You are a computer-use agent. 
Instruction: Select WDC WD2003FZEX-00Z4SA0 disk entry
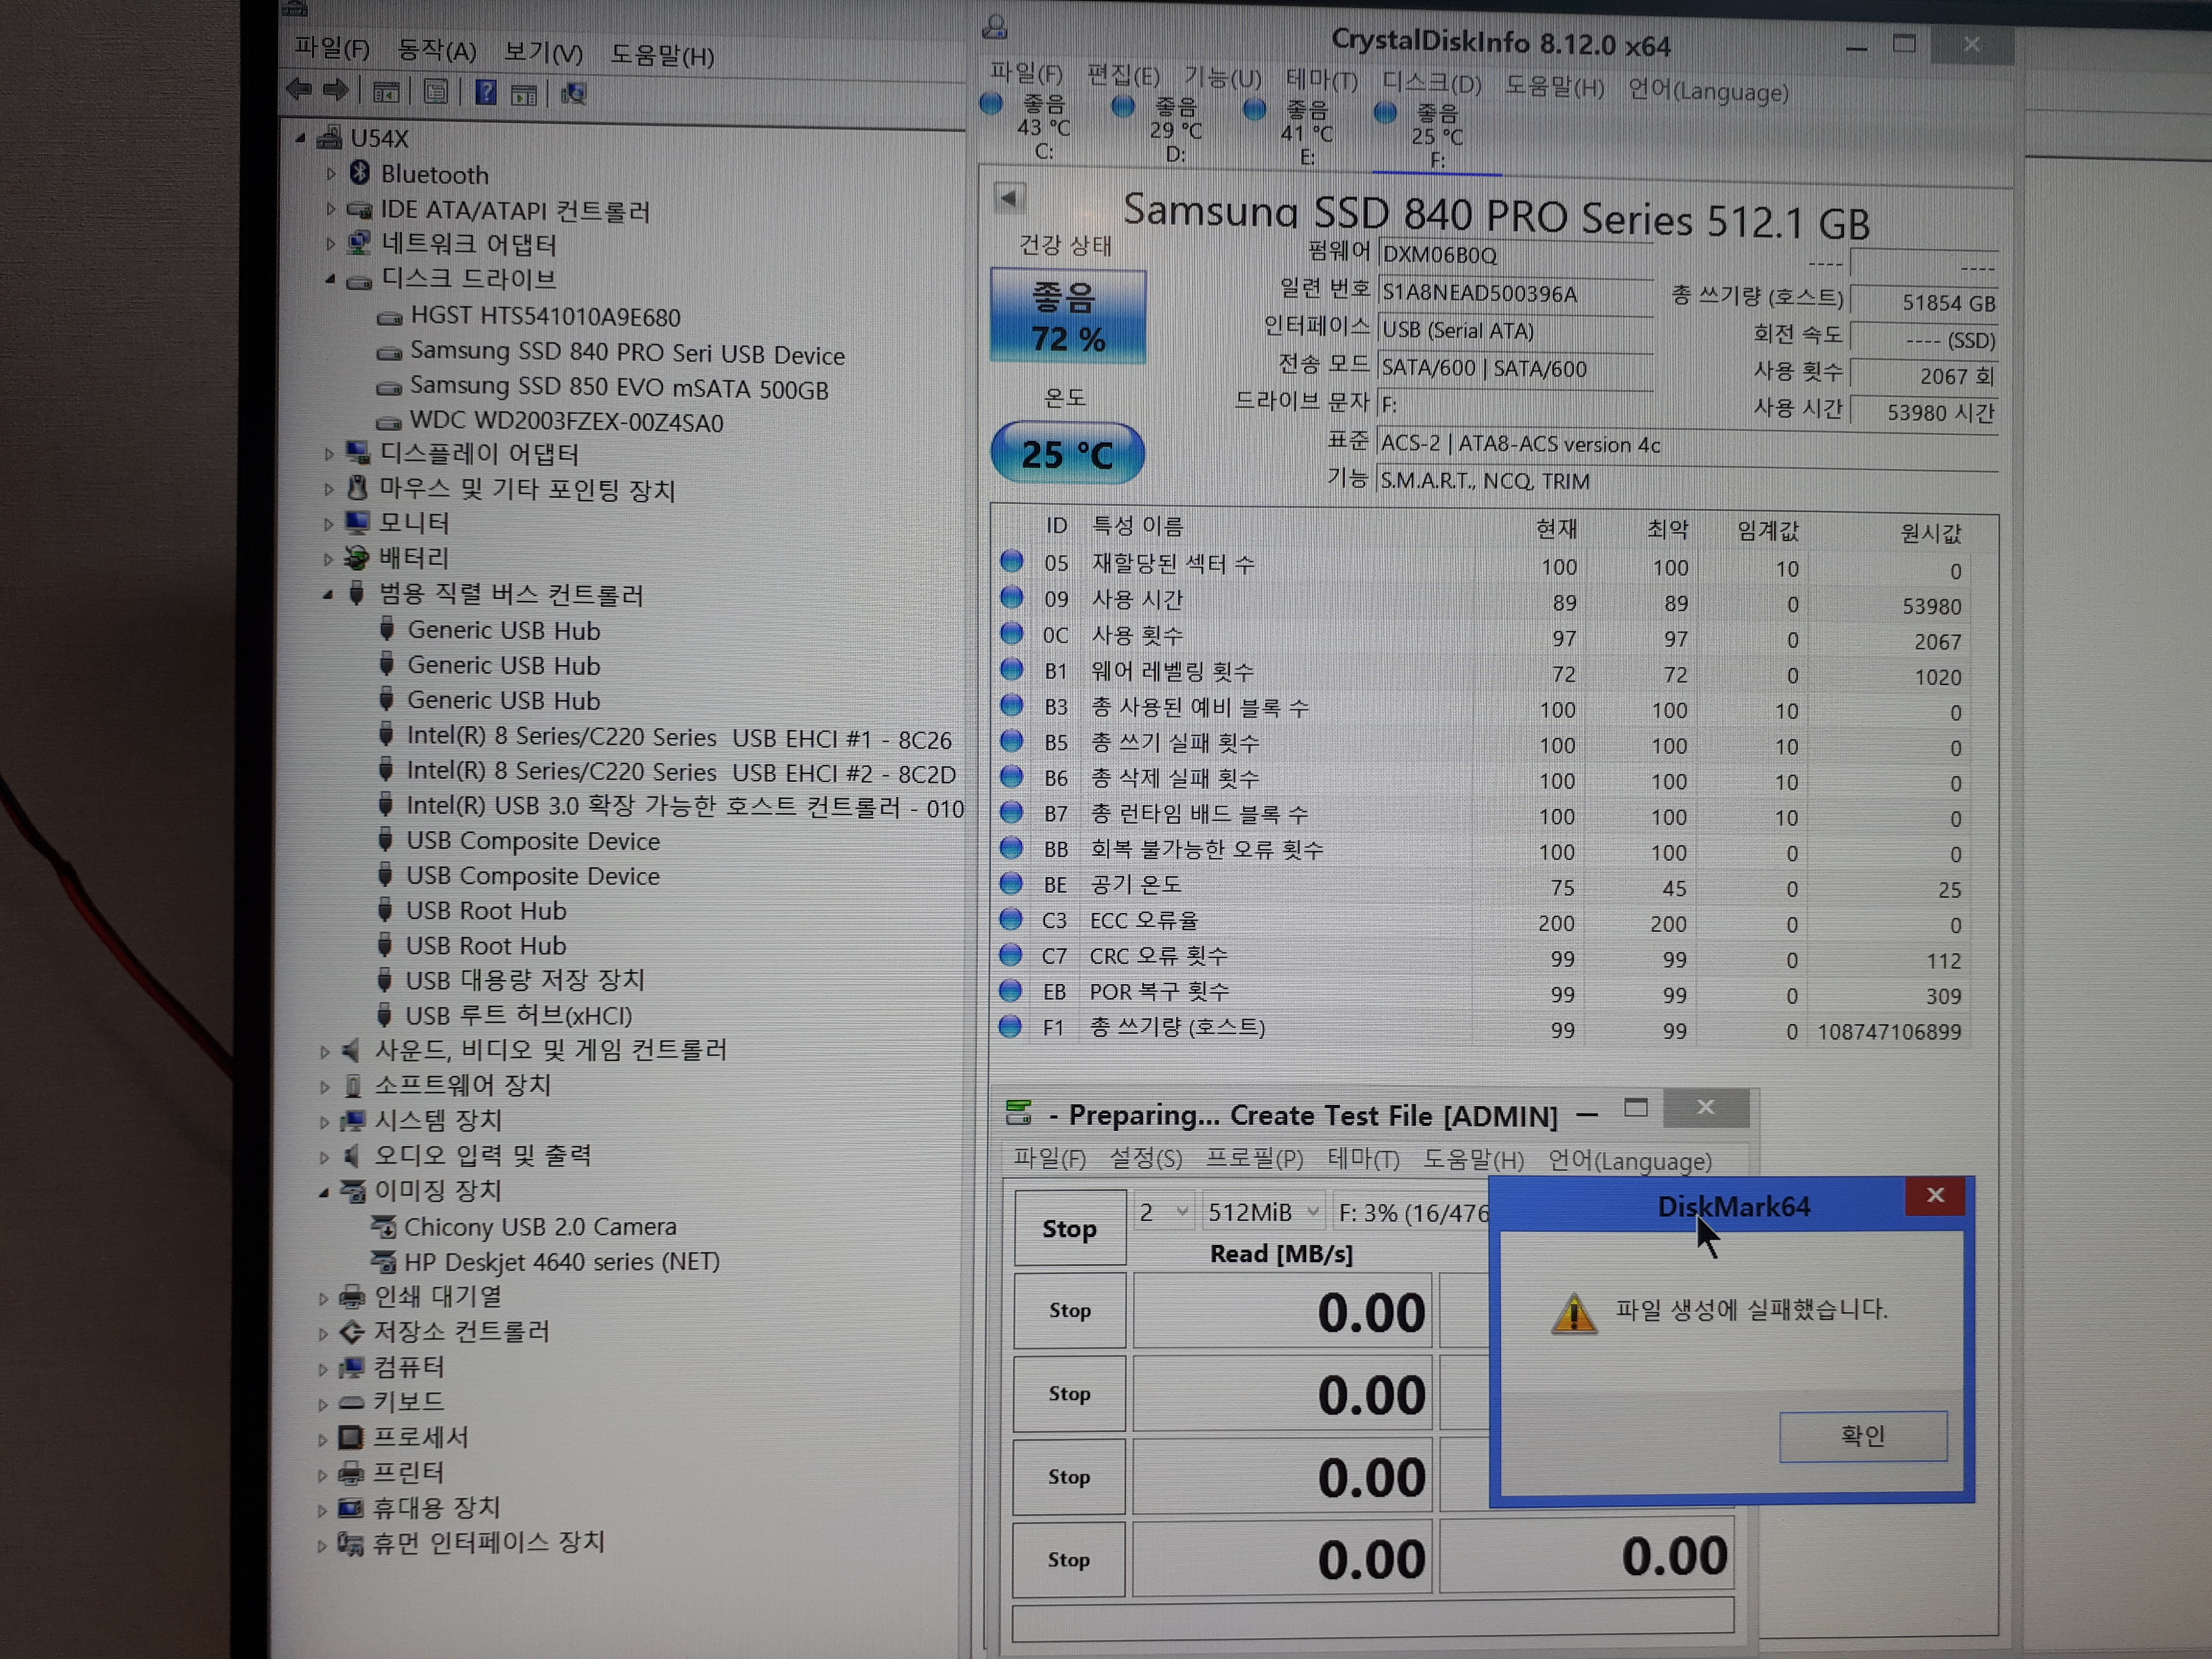[x=566, y=421]
